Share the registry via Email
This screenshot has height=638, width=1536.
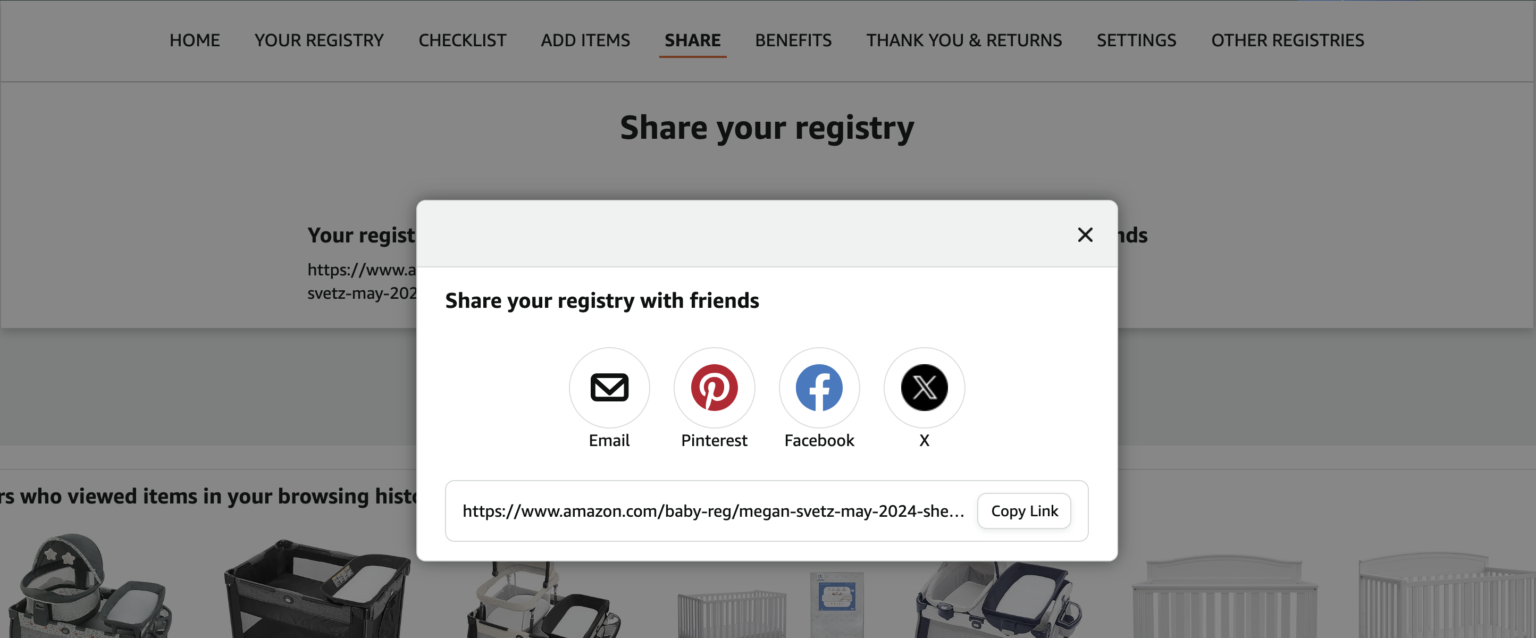[x=609, y=388]
